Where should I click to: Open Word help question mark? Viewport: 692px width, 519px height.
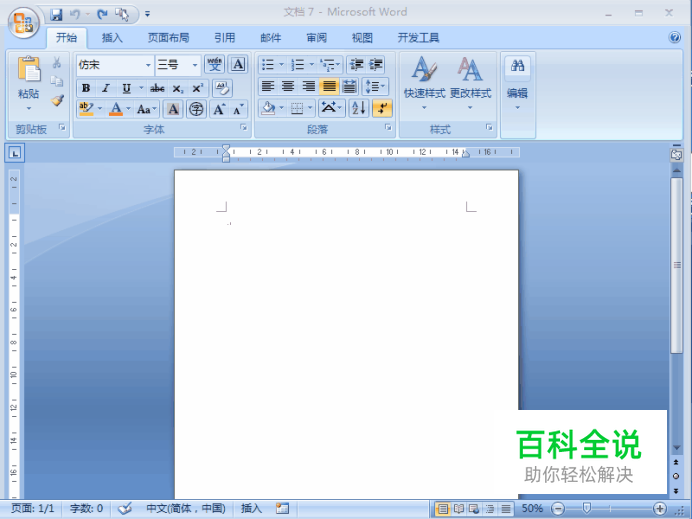(674, 37)
